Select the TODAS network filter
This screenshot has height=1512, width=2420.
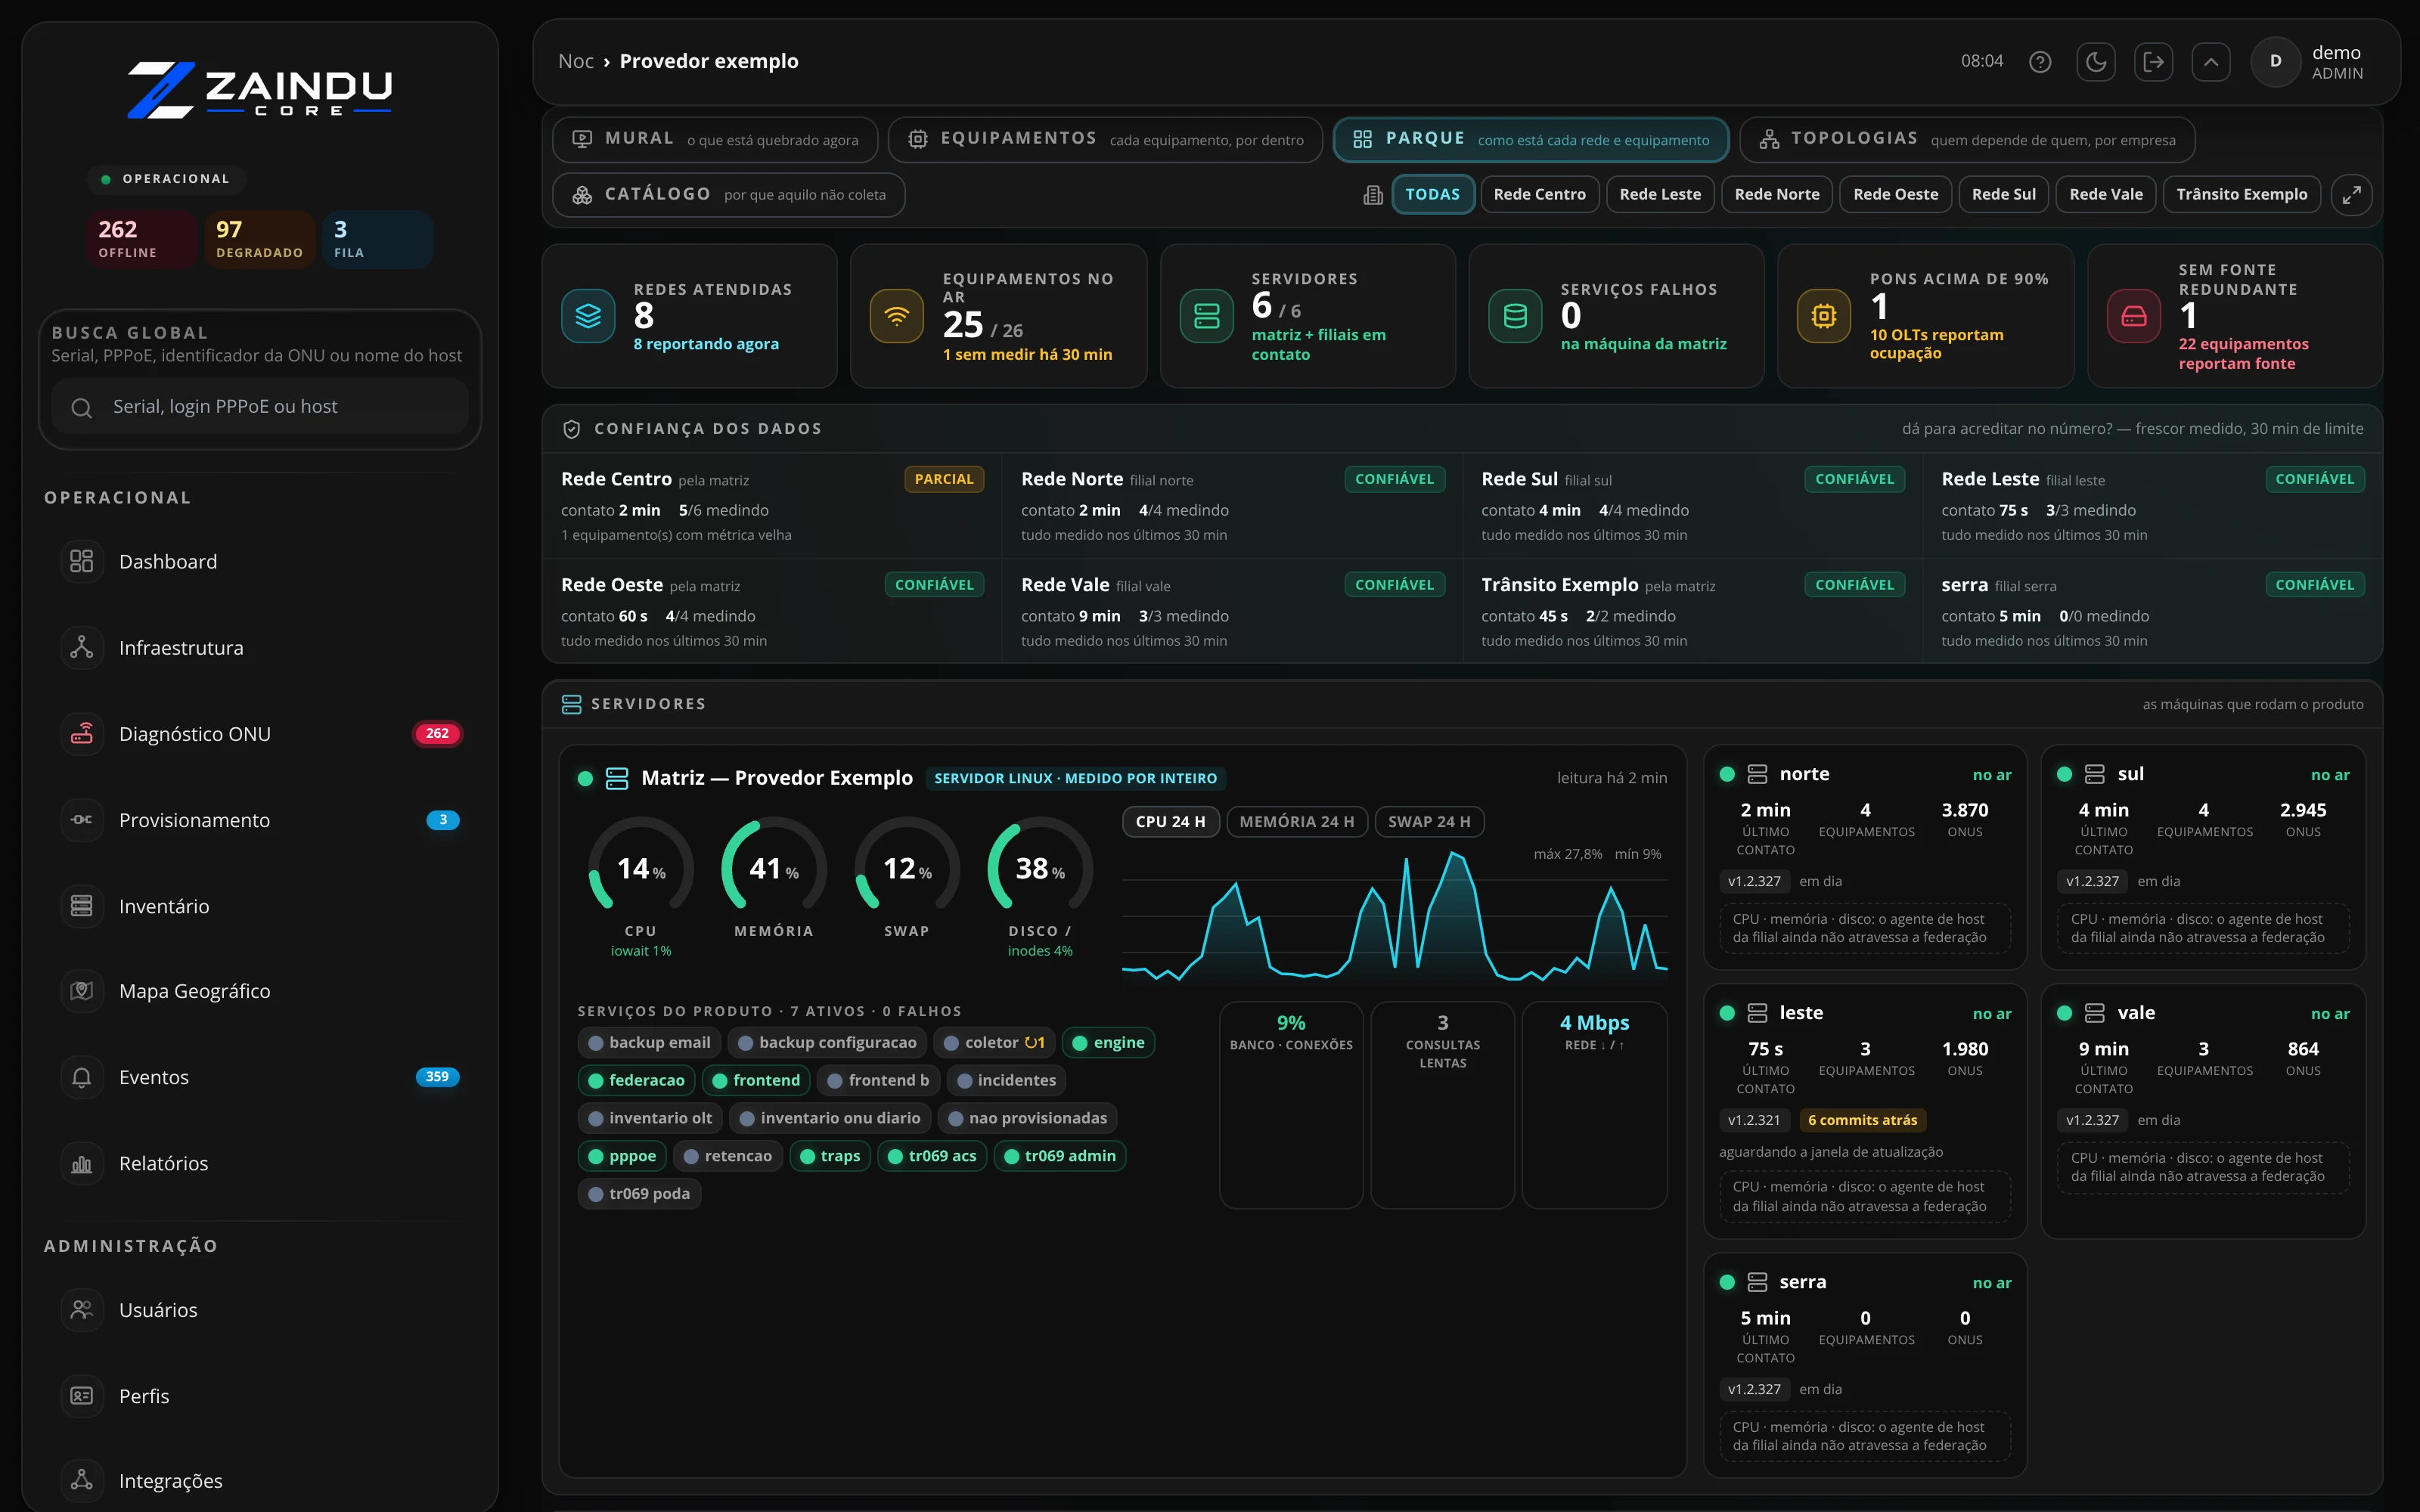[1432, 194]
